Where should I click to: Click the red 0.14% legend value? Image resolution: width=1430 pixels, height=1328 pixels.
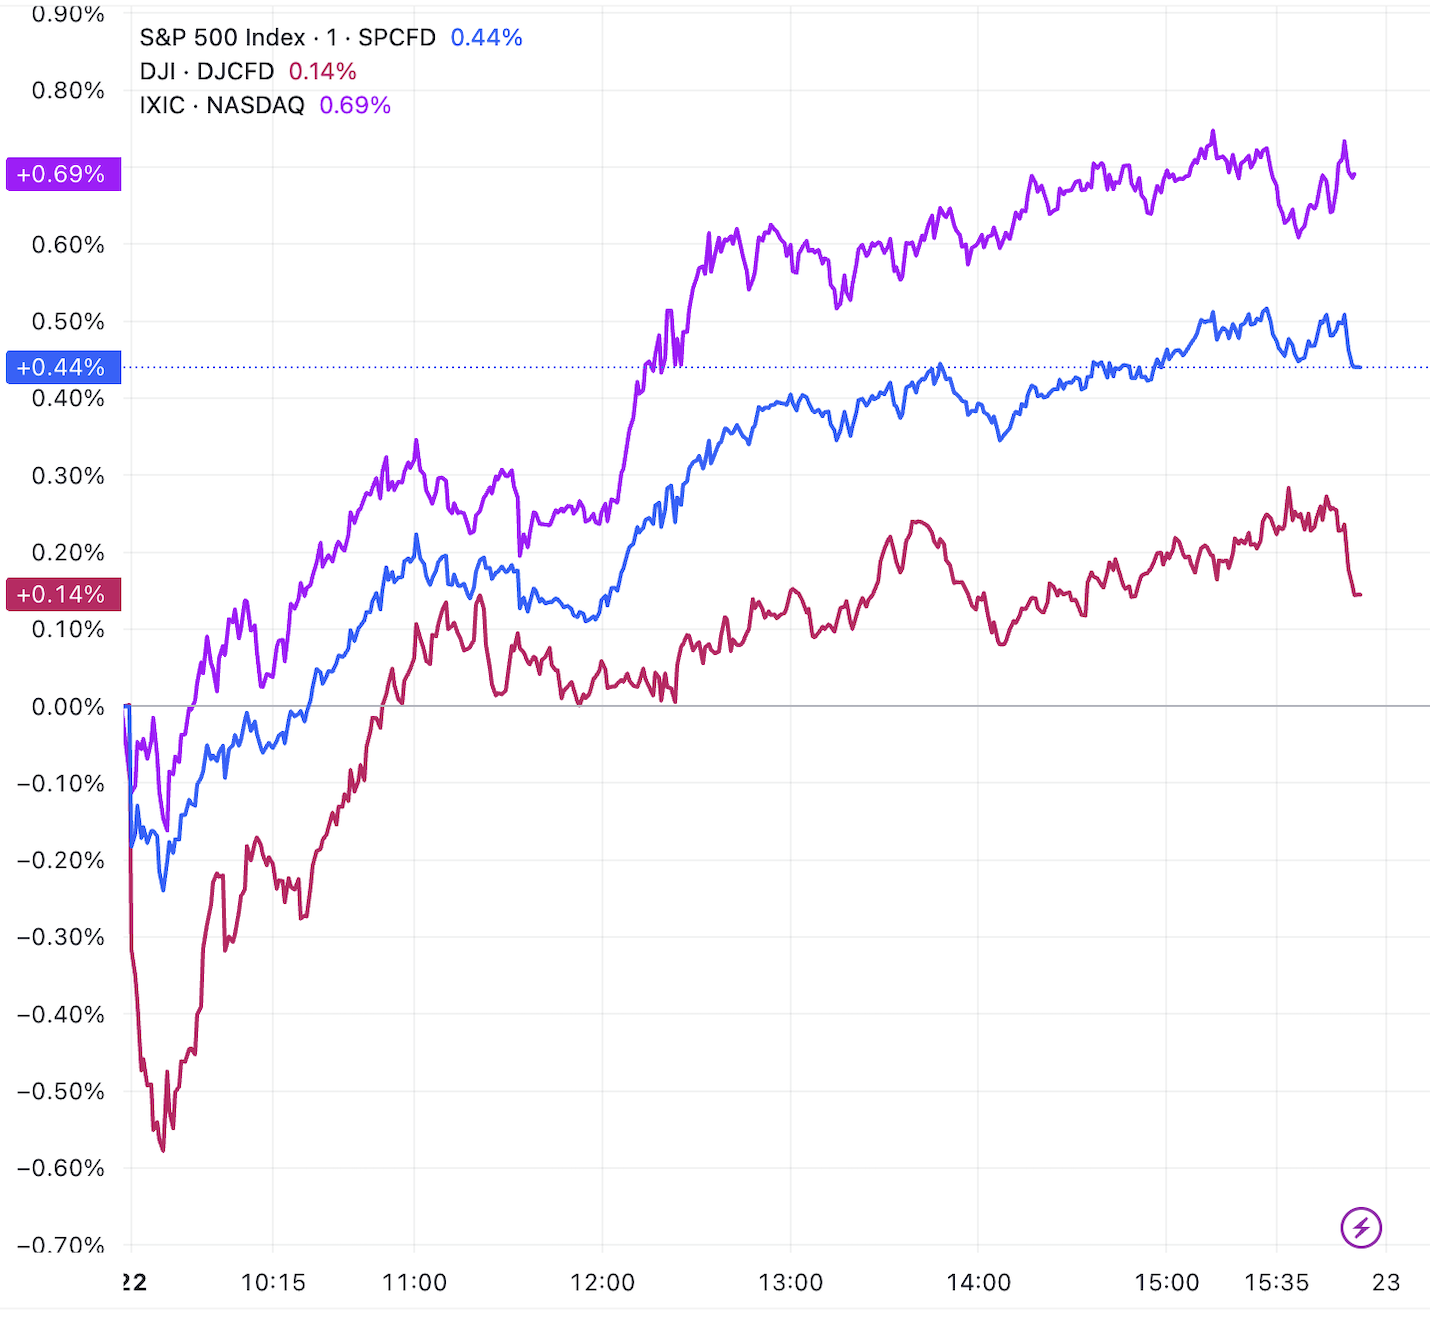pos(322,72)
